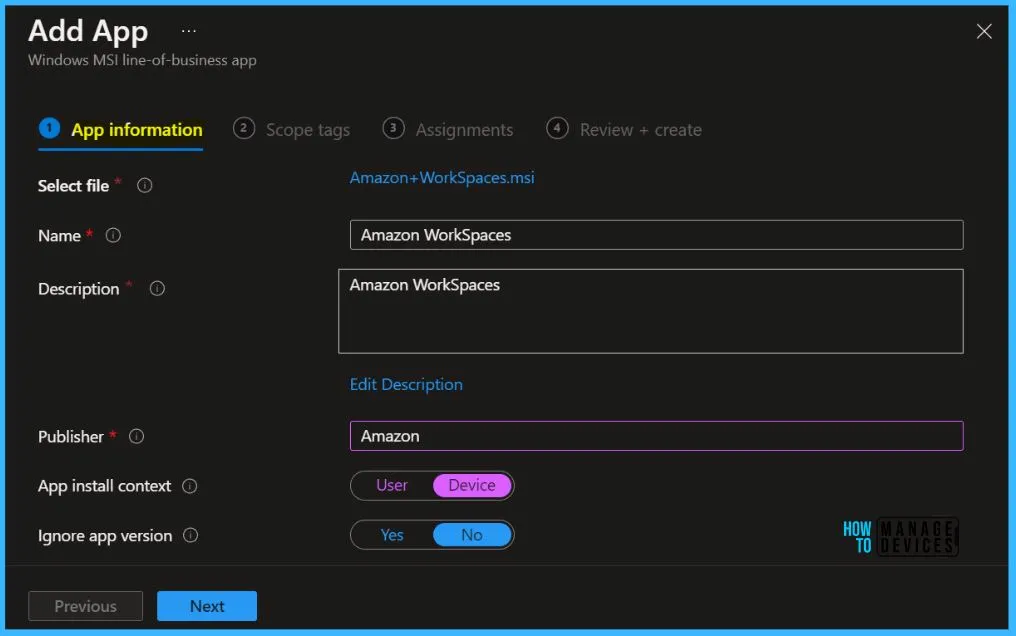This screenshot has width=1016, height=636.
Task: Switch to the Scope tags step
Action: [x=292, y=130]
